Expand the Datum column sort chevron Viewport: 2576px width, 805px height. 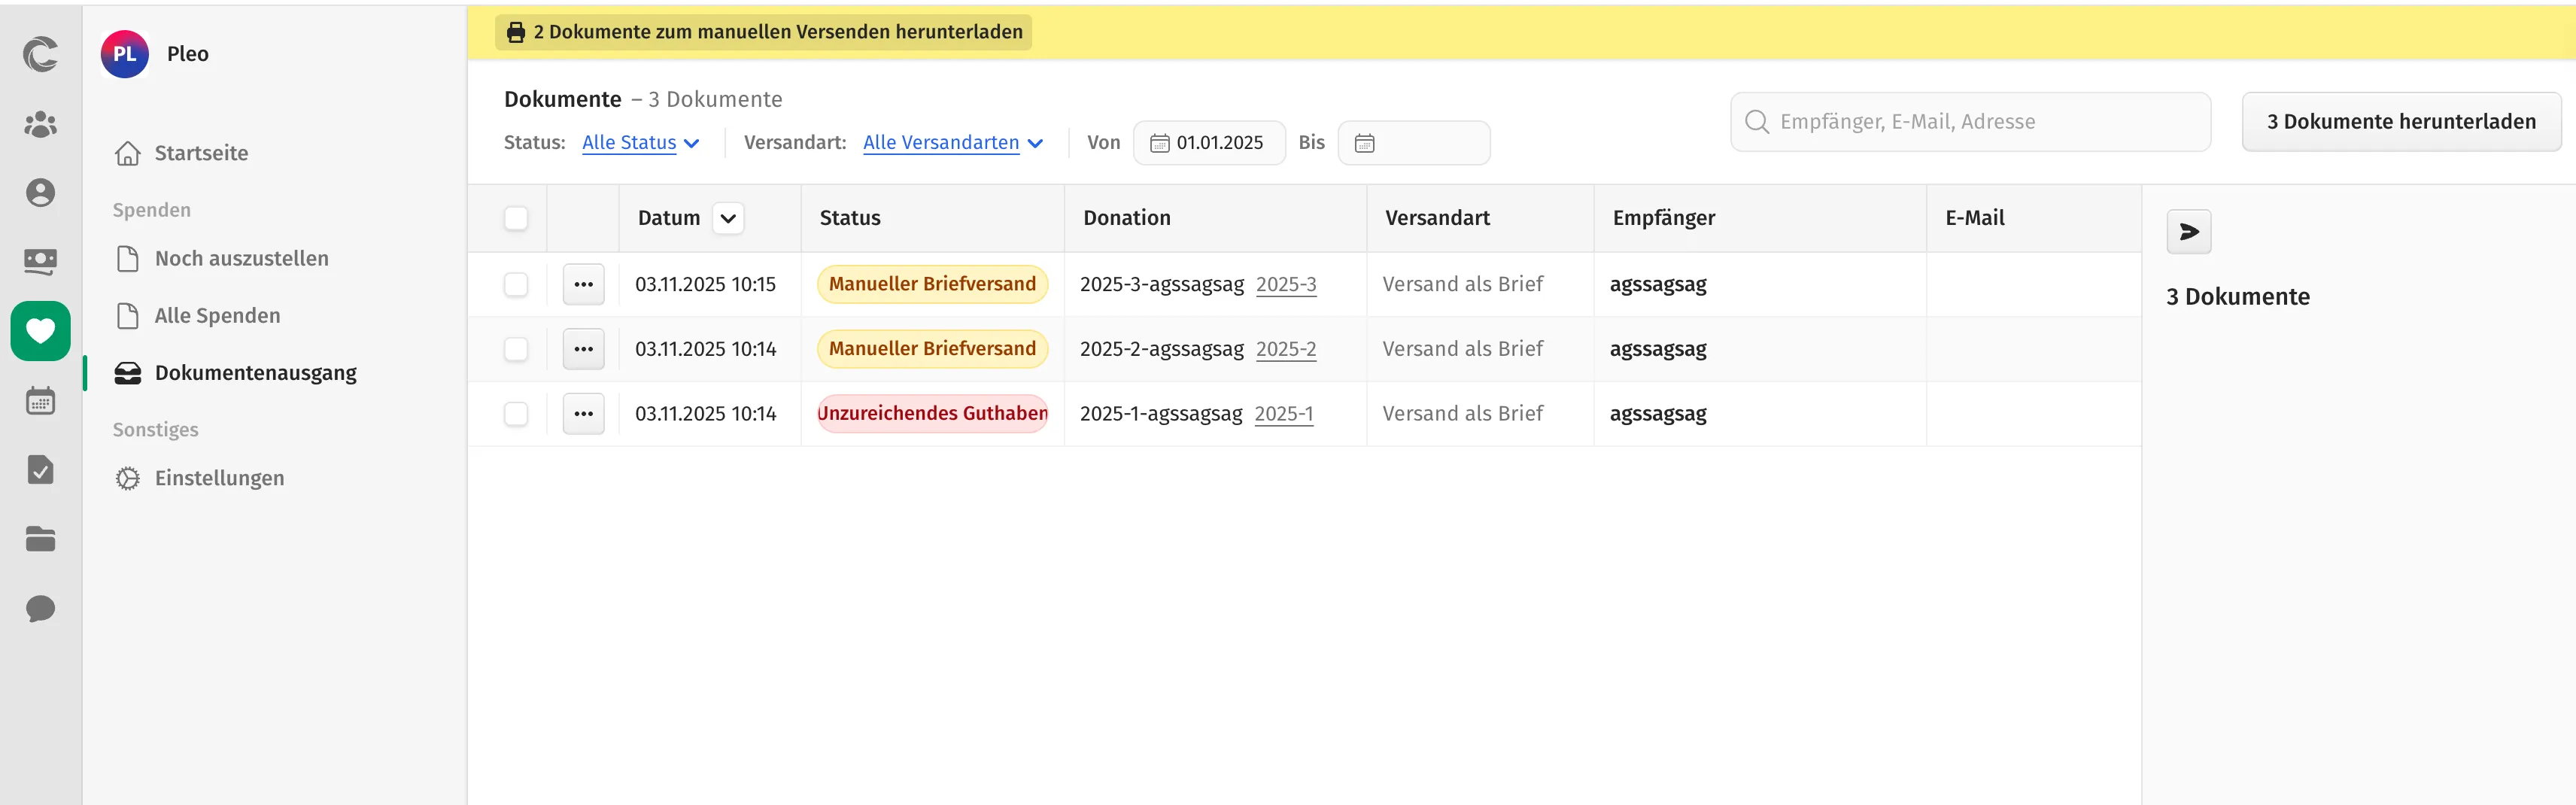(728, 218)
